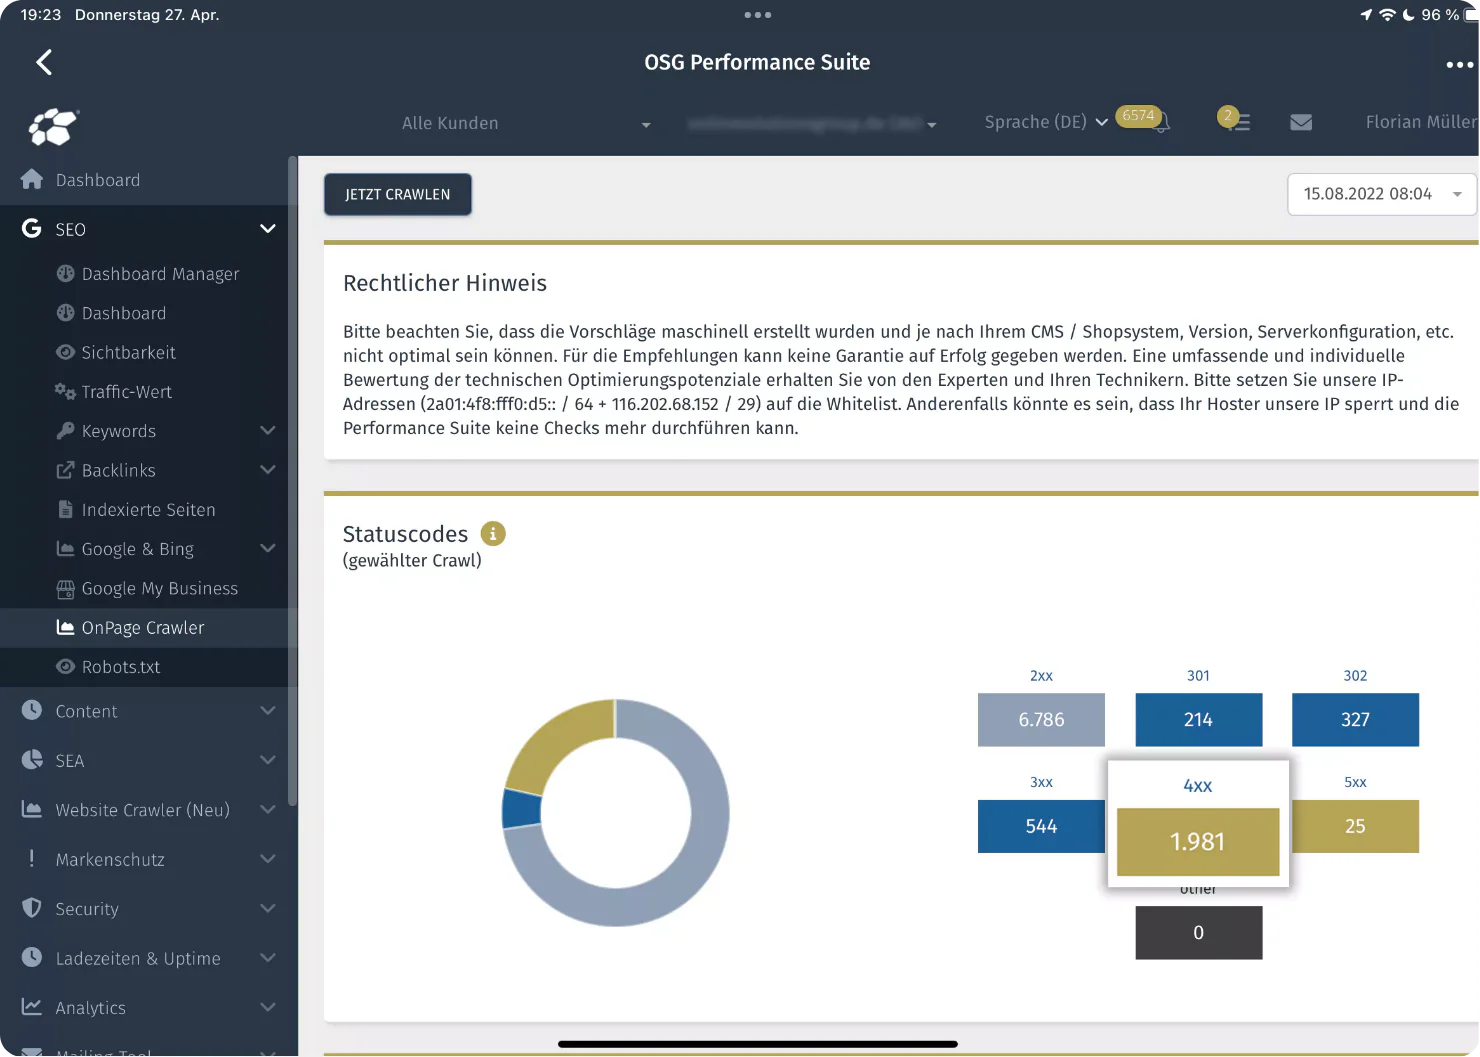This screenshot has width=1480, height=1057.
Task: Expand the Content section chevron
Action: [x=268, y=710]
